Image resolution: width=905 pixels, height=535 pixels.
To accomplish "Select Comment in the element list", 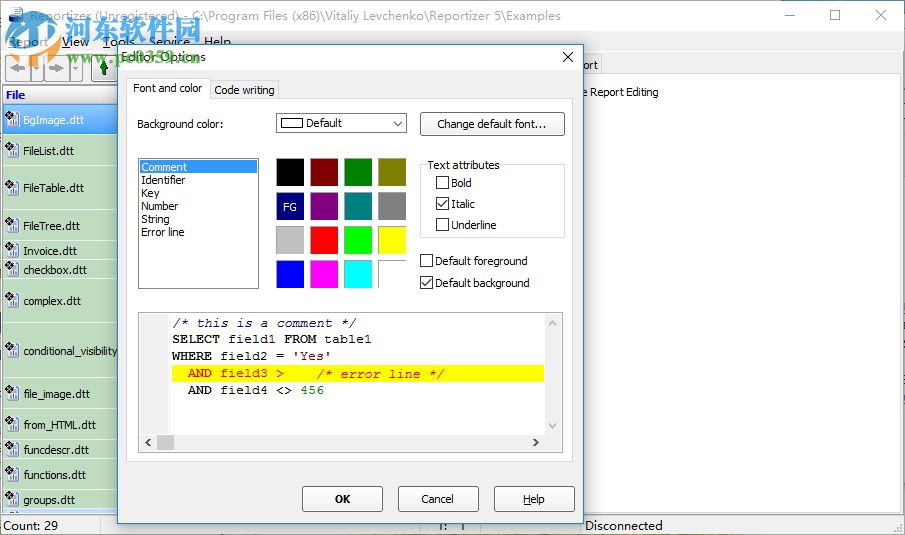I will pyautogui.click(x=198, y=167).
